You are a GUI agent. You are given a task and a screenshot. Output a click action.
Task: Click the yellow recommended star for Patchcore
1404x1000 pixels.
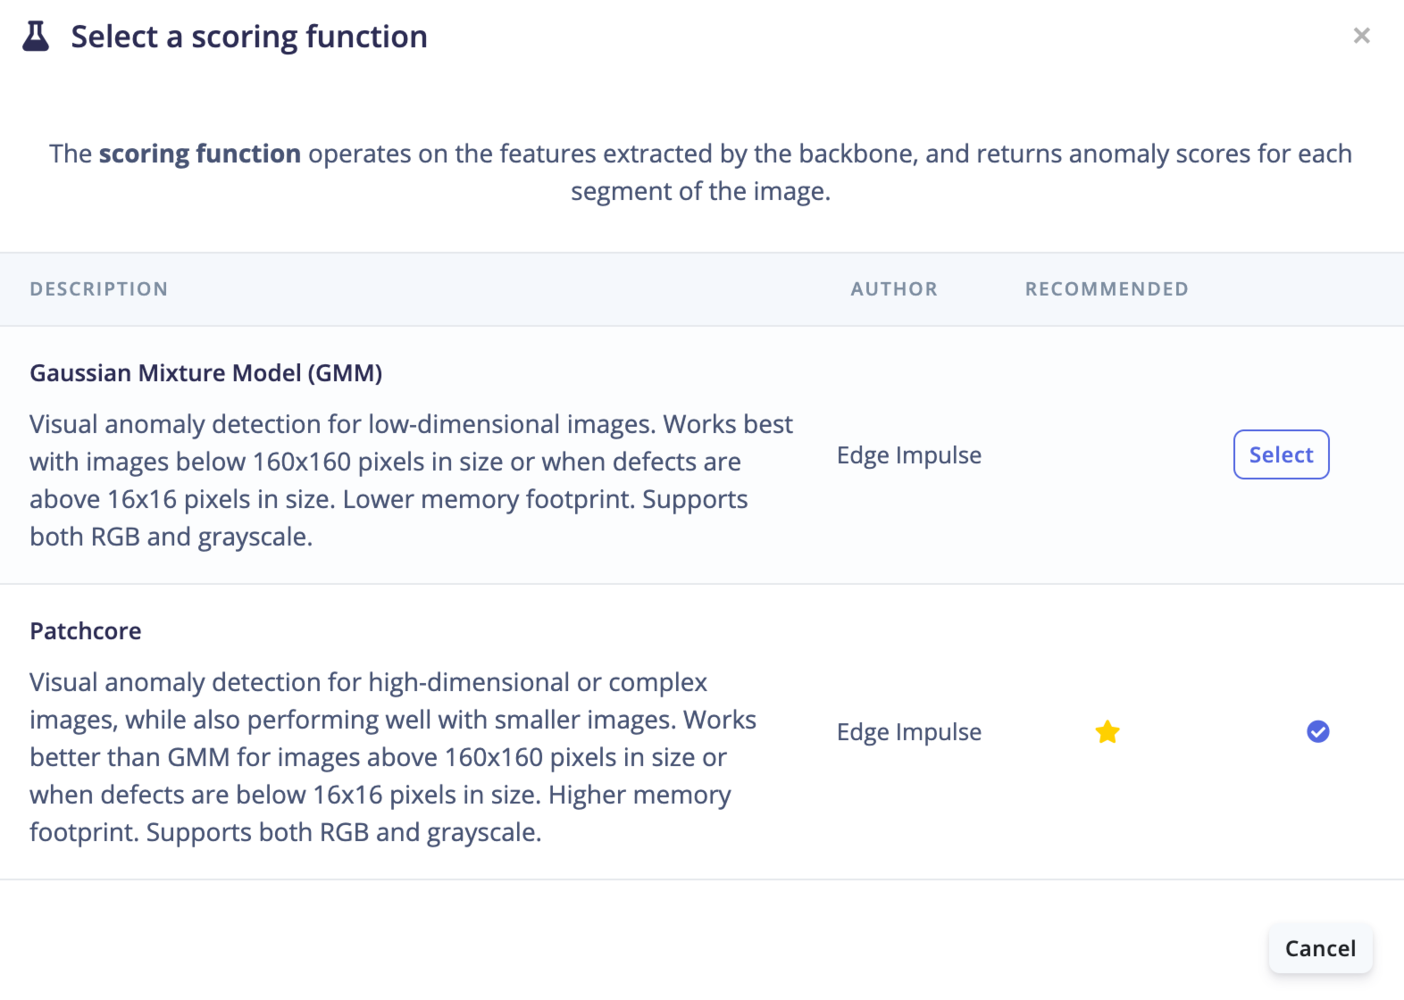(1107, 732)
